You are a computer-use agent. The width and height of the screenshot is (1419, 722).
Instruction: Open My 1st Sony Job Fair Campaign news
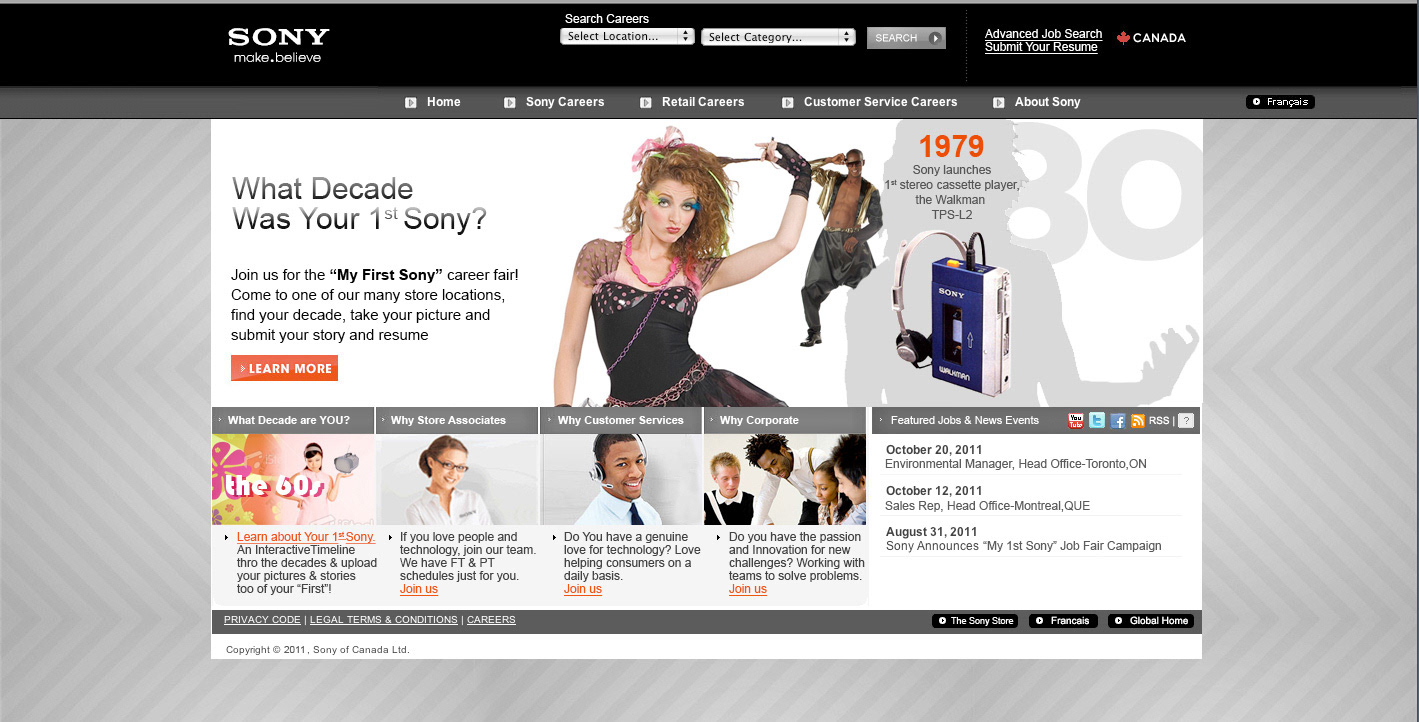point(1024,546)
